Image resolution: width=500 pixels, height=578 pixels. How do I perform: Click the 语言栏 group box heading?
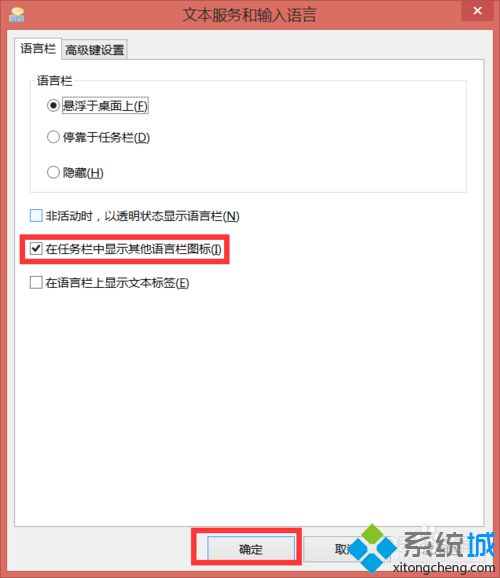pyautogui.click(x=55, y=80)
